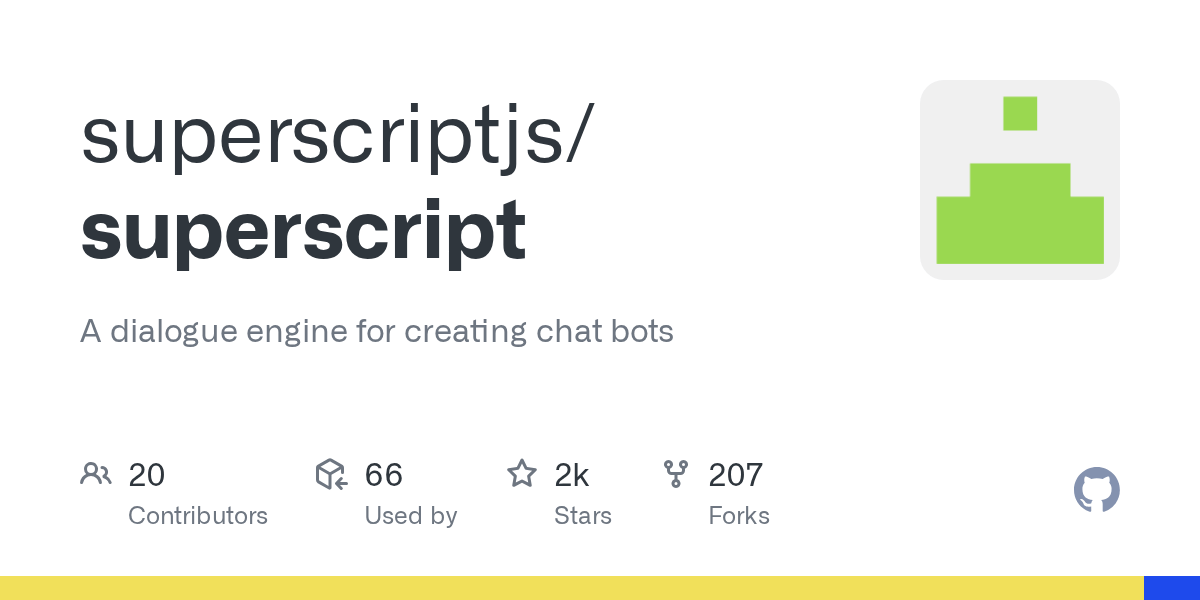Click the 207 forks count

click(735, 475)
